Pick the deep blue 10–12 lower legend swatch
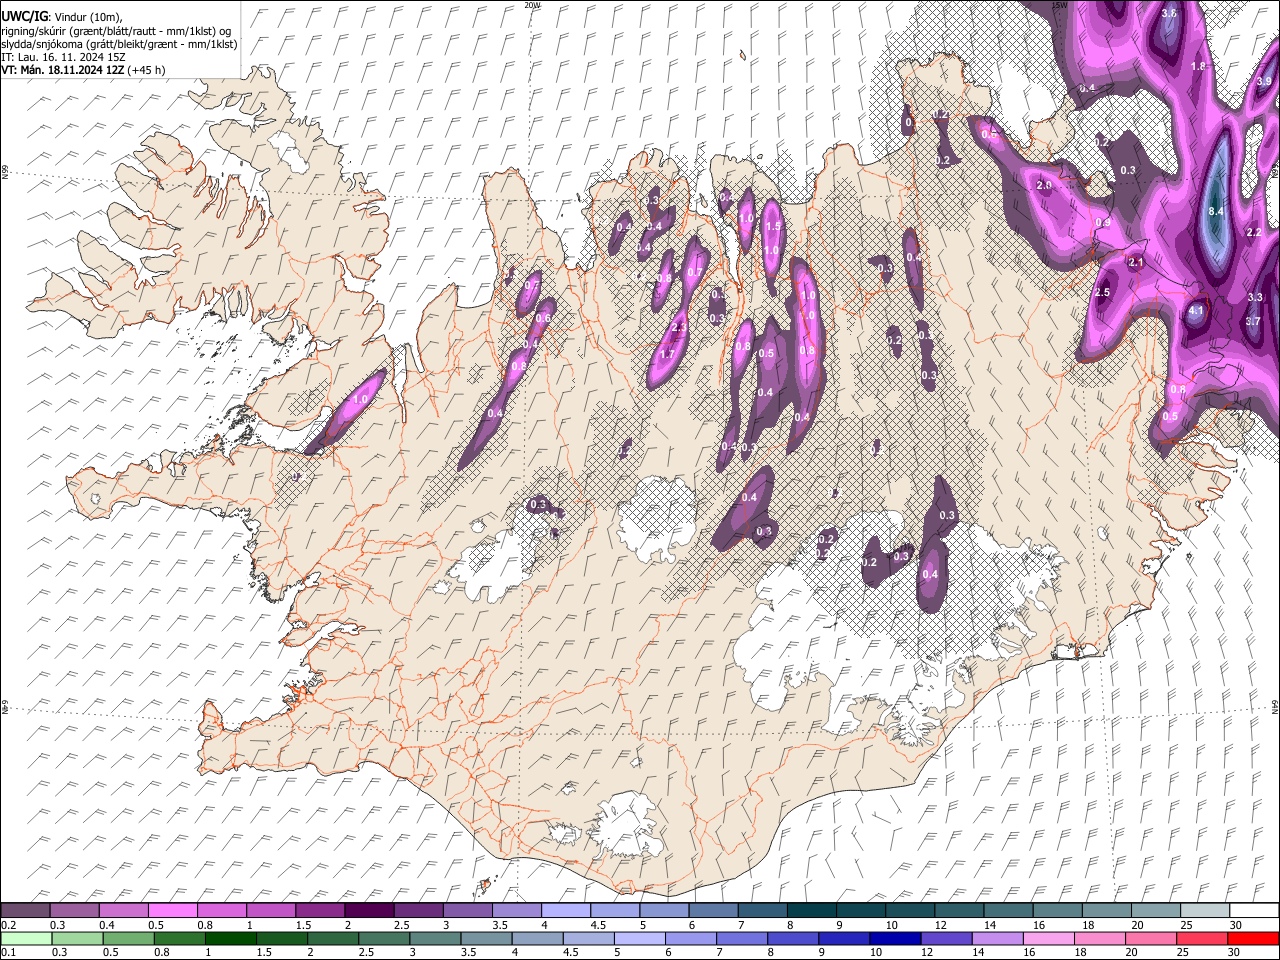 (x=894, y=938)
